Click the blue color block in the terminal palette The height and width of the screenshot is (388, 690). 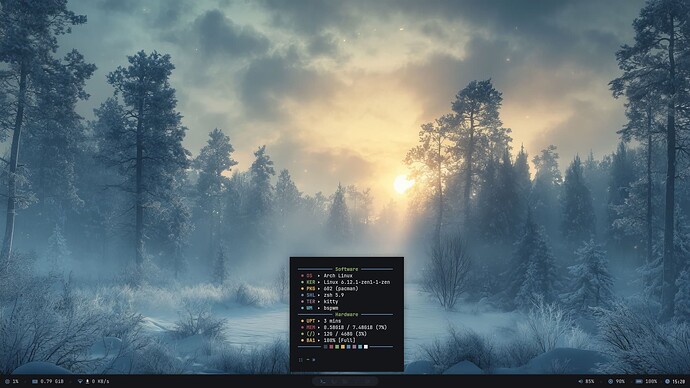click(349, 347)
